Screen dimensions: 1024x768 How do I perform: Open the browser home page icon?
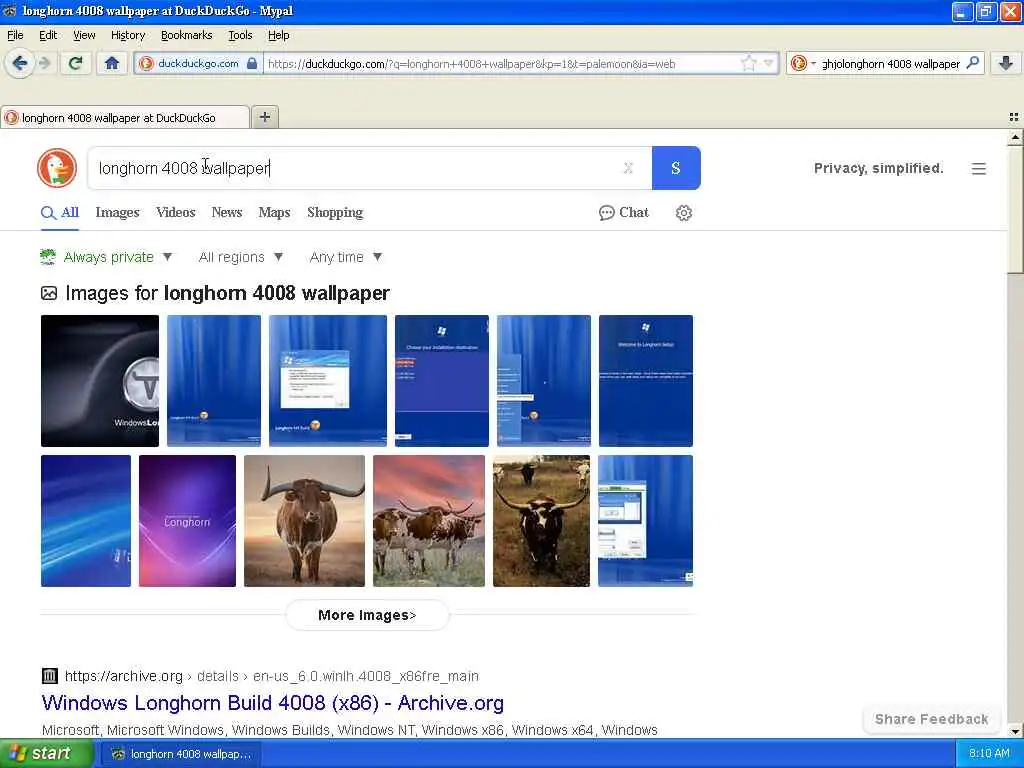click(x=112, y=63)
